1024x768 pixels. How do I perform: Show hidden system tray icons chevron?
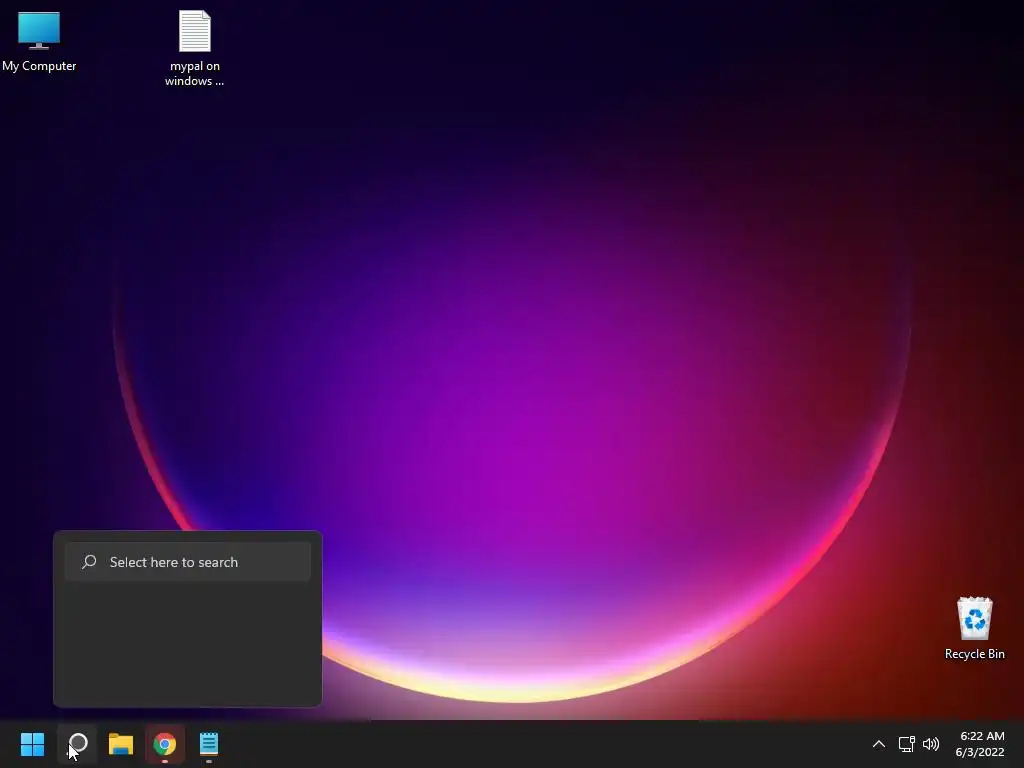879,744
